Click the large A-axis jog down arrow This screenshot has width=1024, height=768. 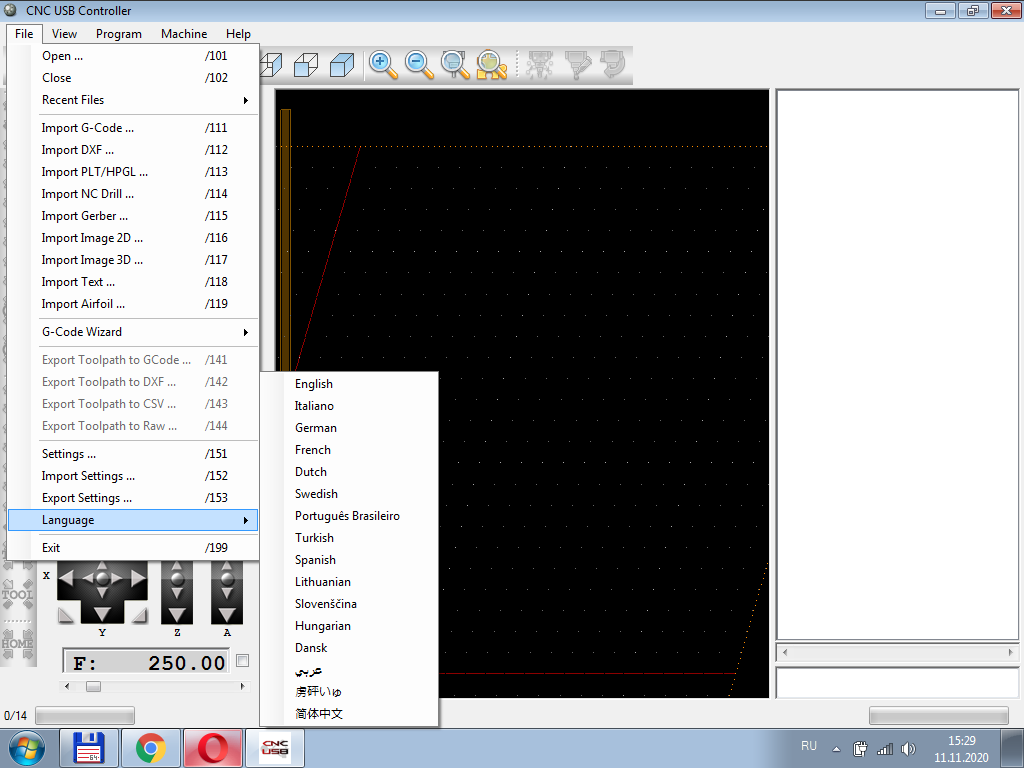(227, 614)
